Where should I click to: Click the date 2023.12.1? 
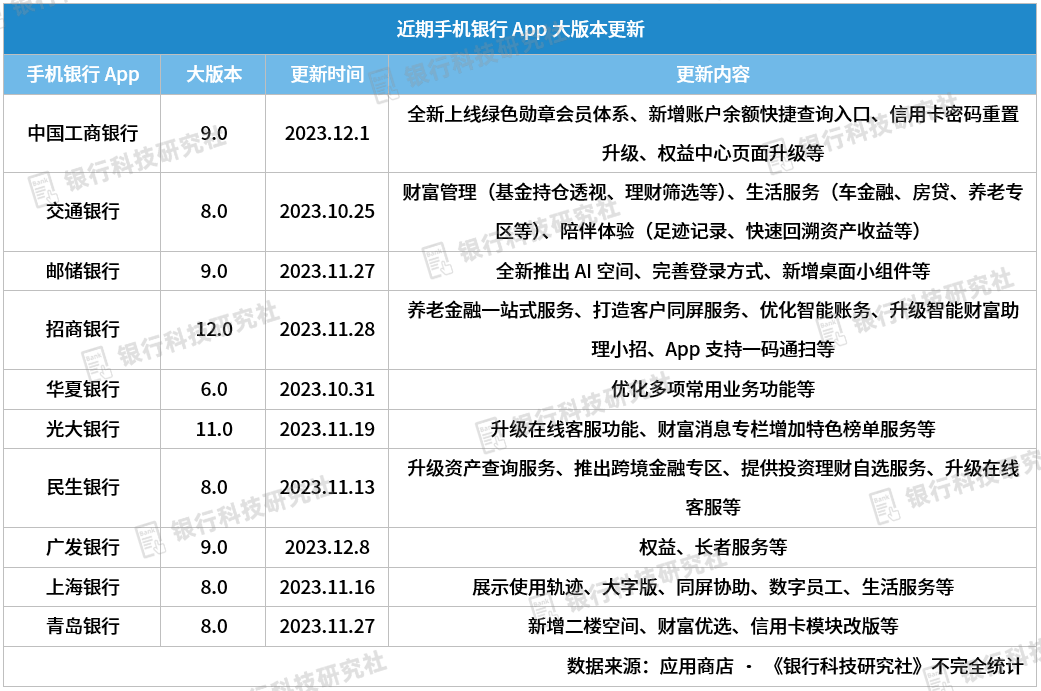[x=327, y=133]
